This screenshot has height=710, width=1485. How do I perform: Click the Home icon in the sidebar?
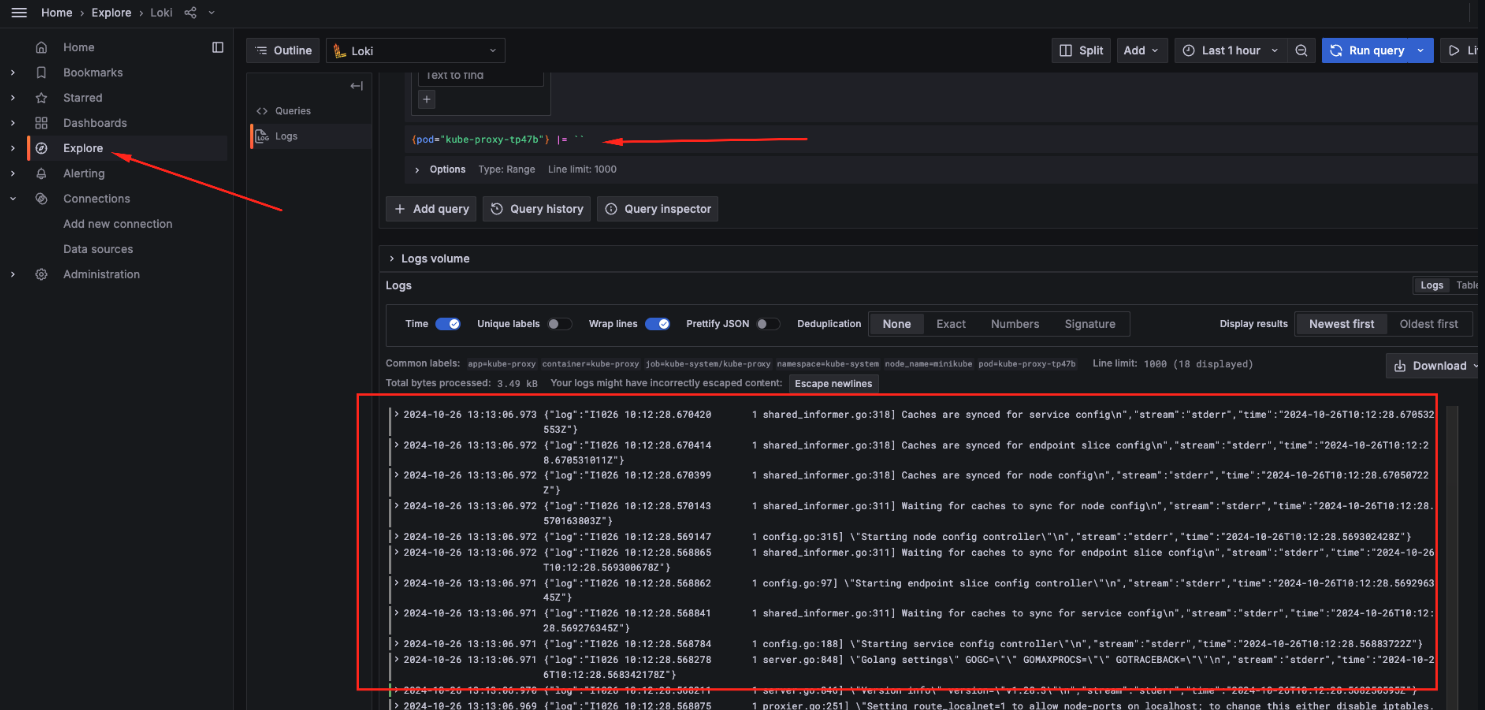click(41, 47)
